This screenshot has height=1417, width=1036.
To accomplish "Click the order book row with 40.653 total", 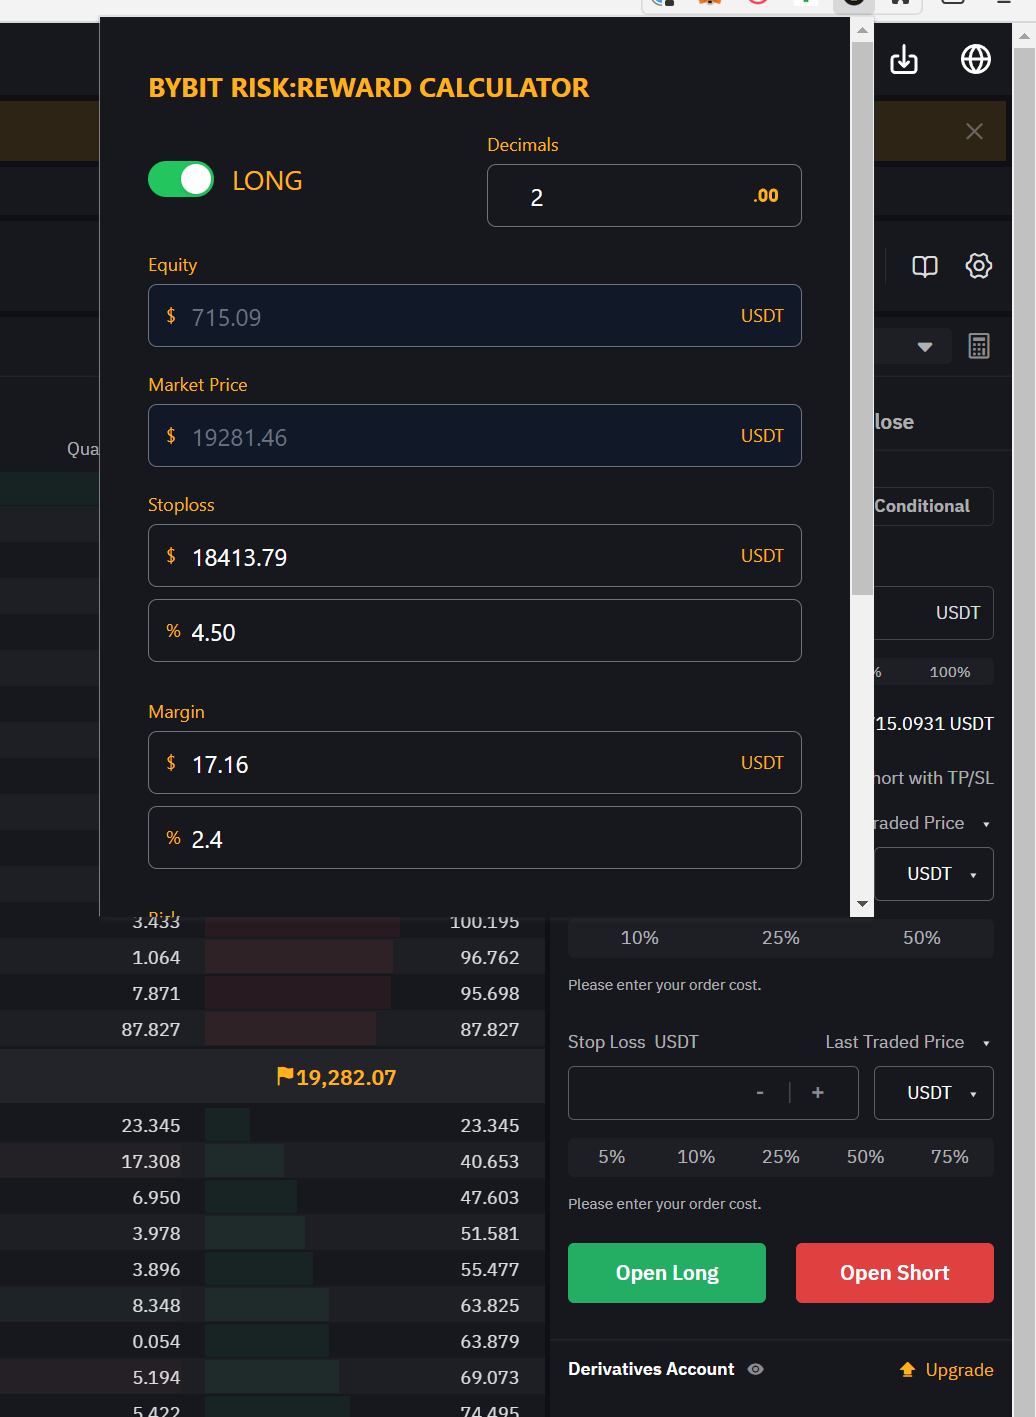I will pos(272,1161).
